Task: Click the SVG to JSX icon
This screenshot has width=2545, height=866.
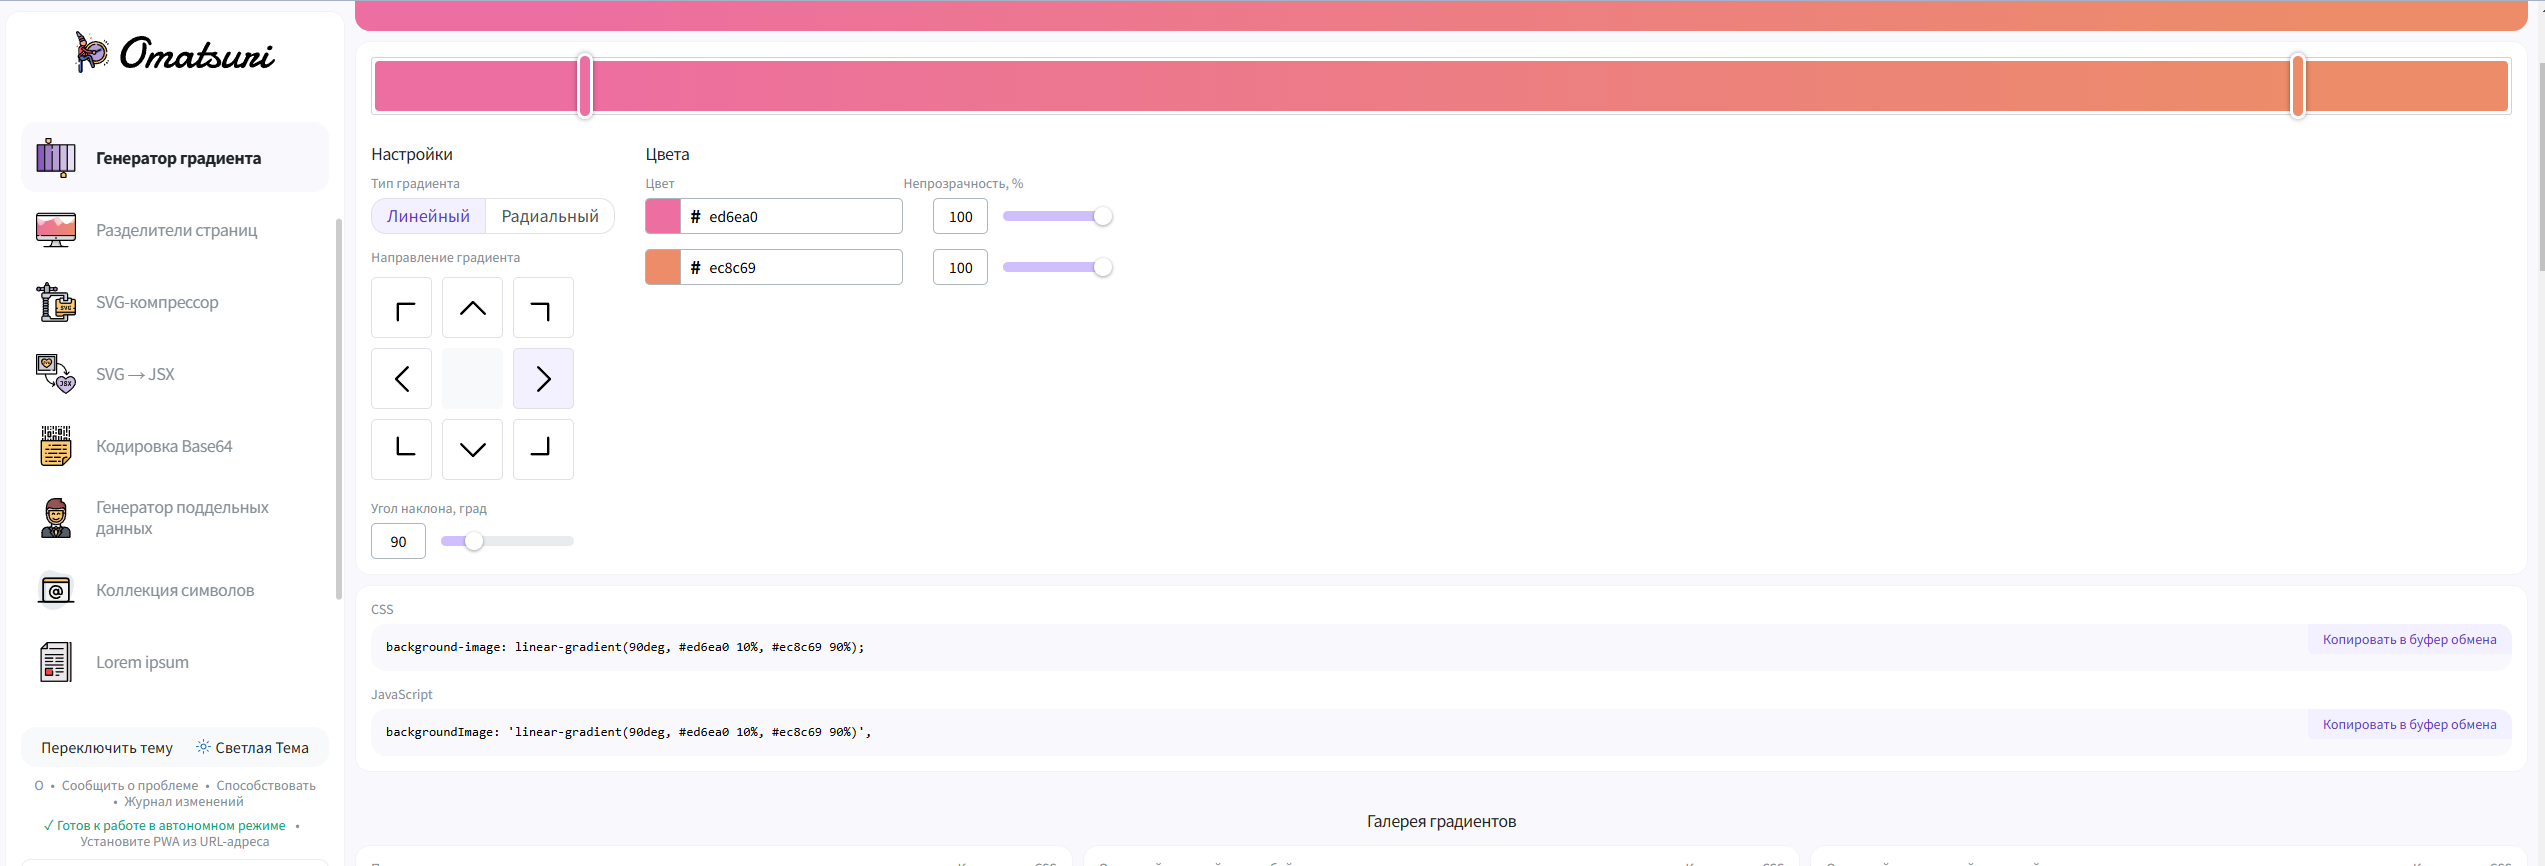Action: 56,374
